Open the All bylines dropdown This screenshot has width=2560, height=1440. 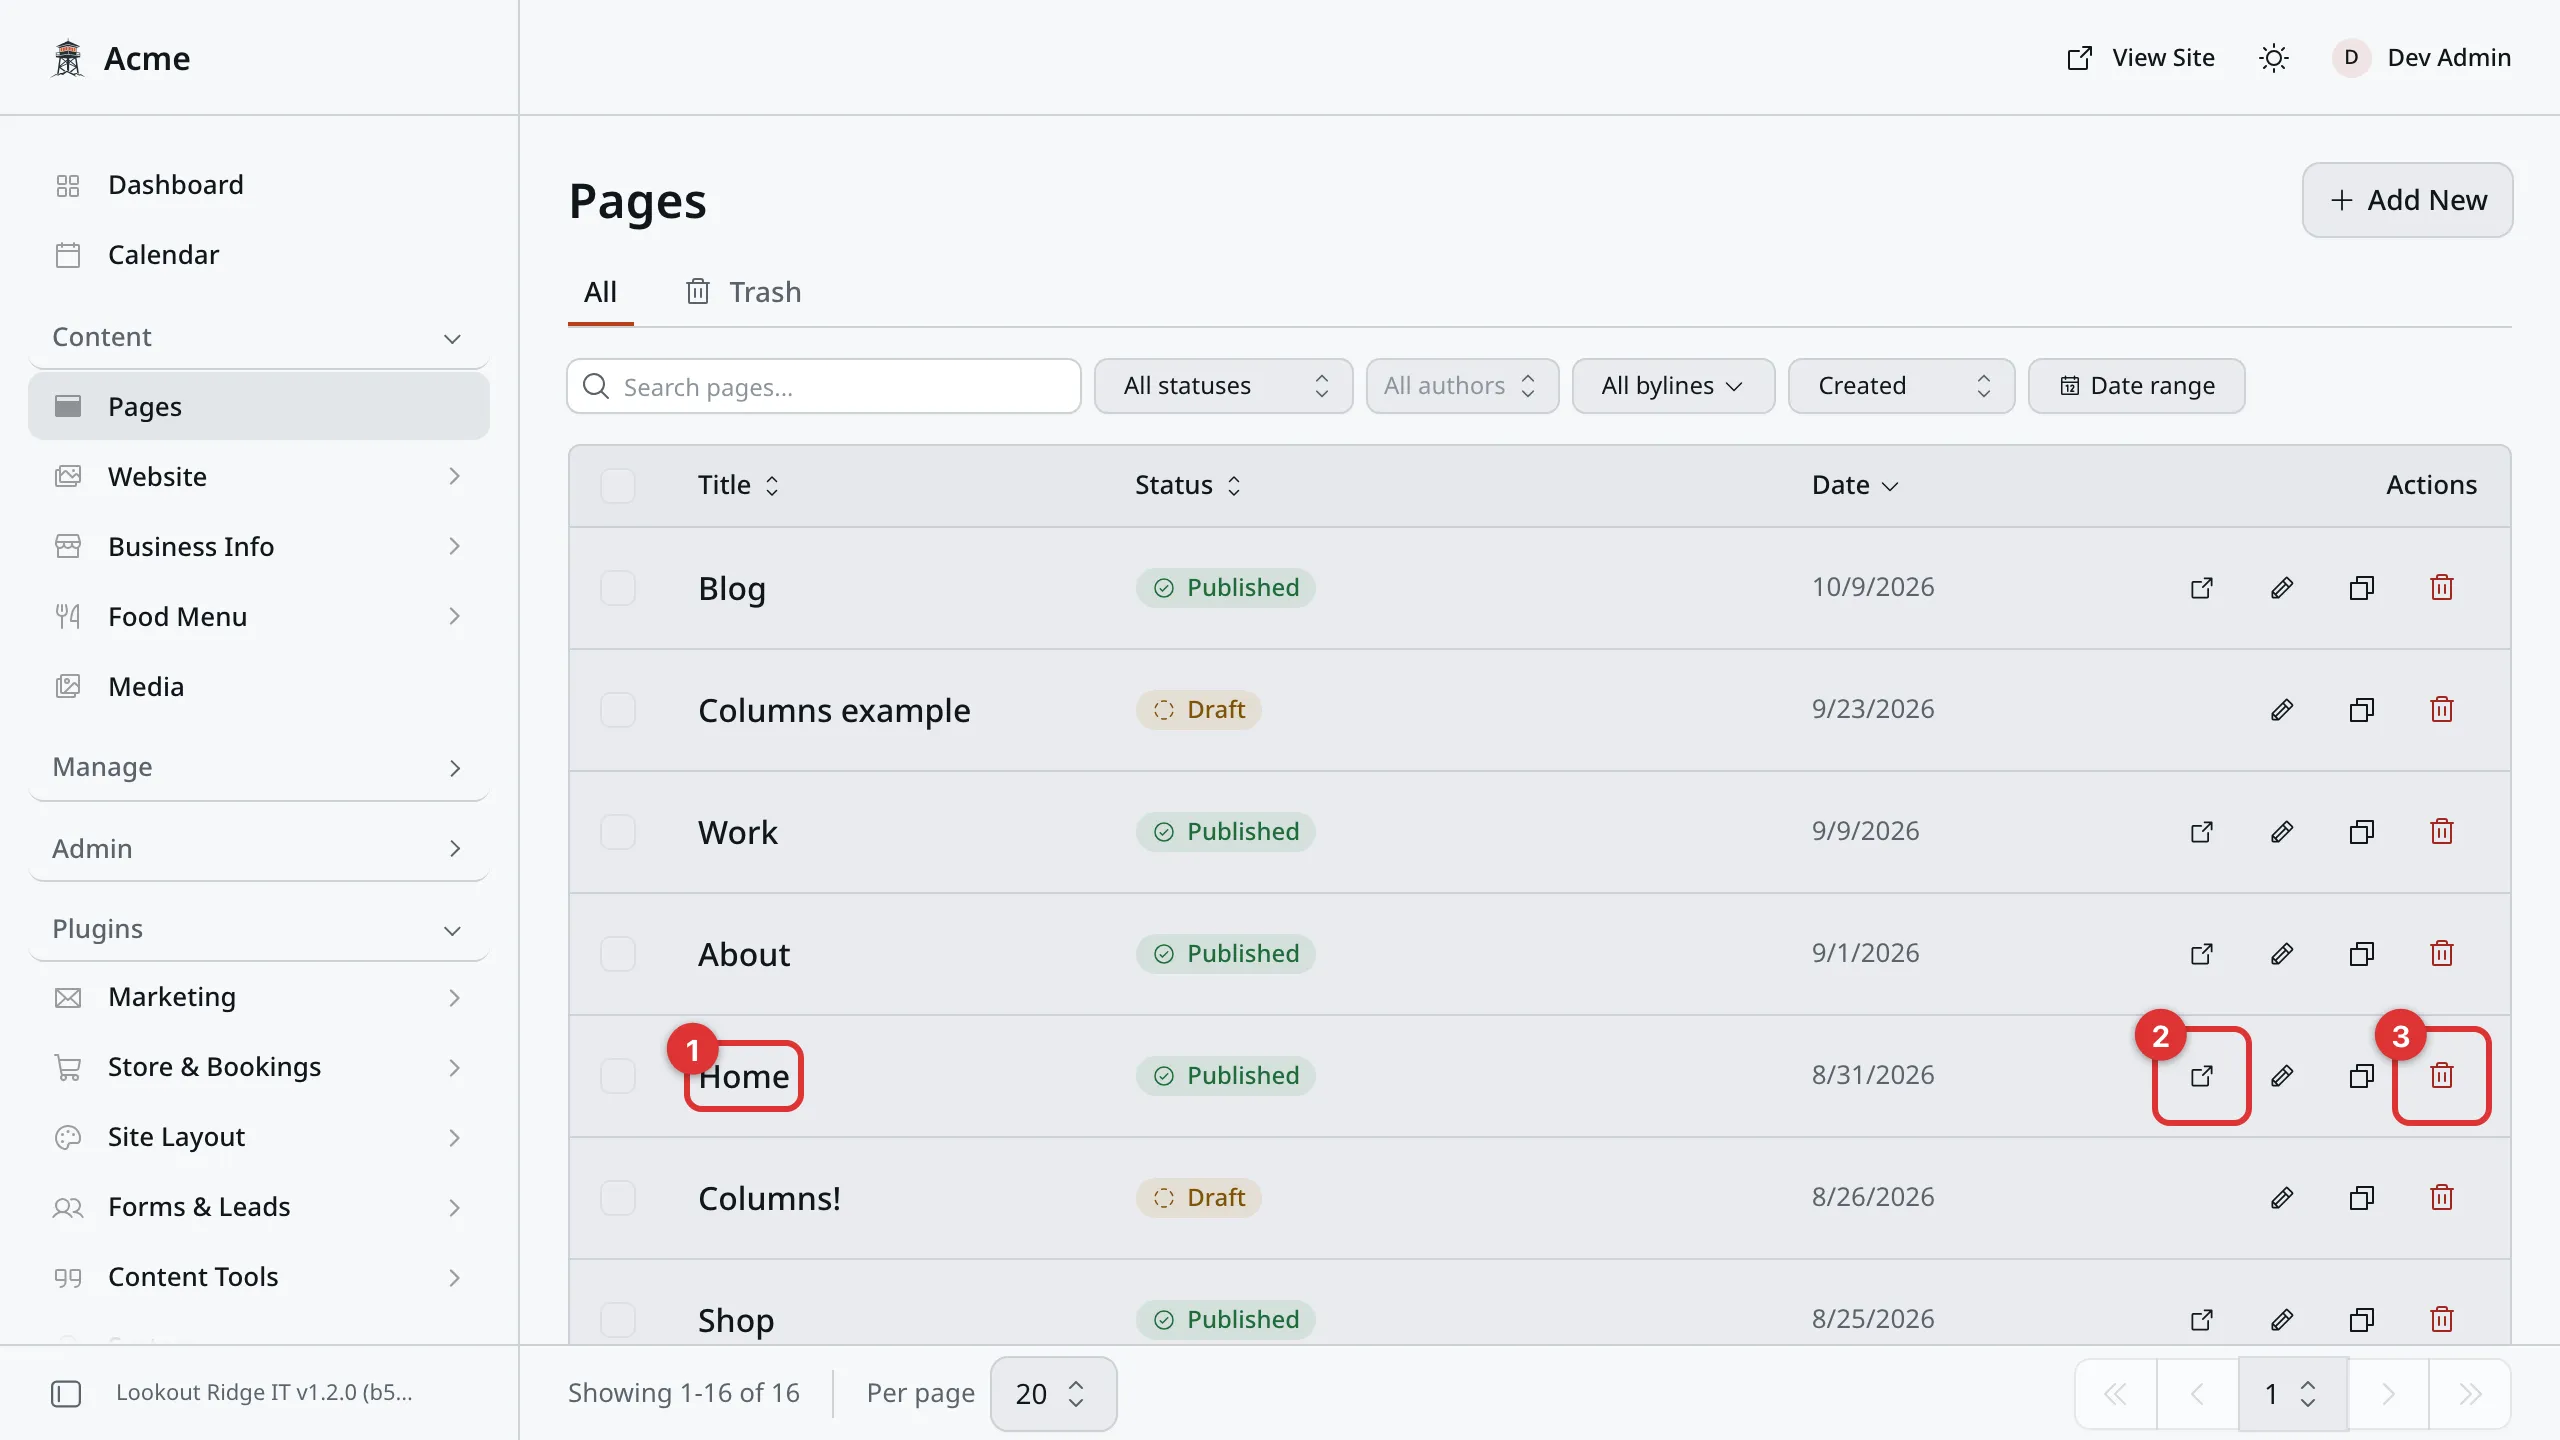[x=1673, y=386]
